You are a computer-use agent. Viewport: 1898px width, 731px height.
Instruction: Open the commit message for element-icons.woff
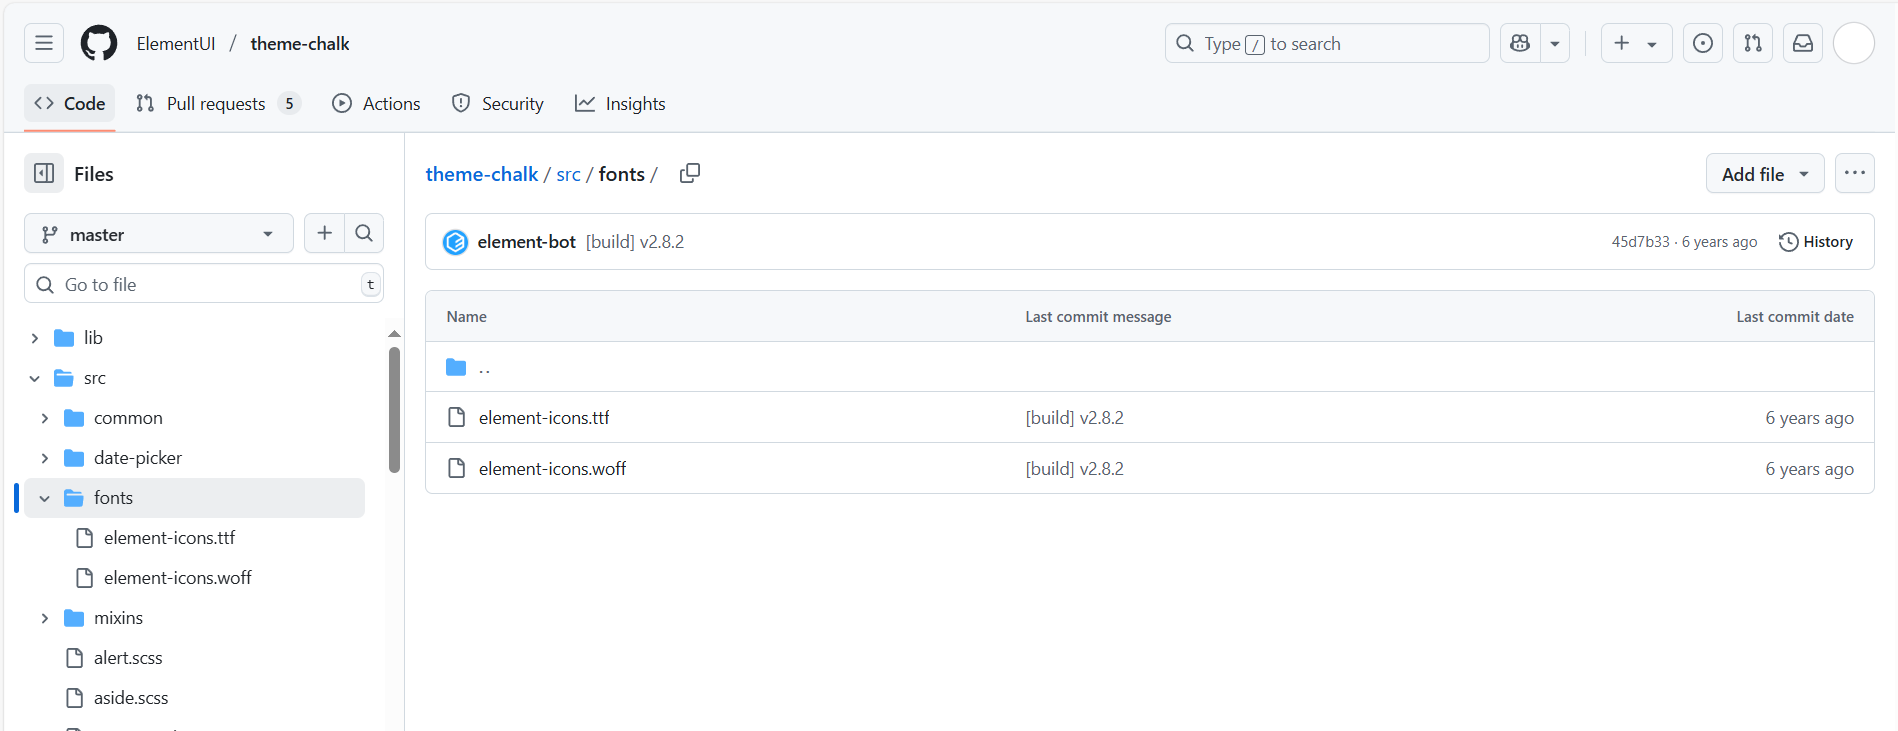(1074, 469)
